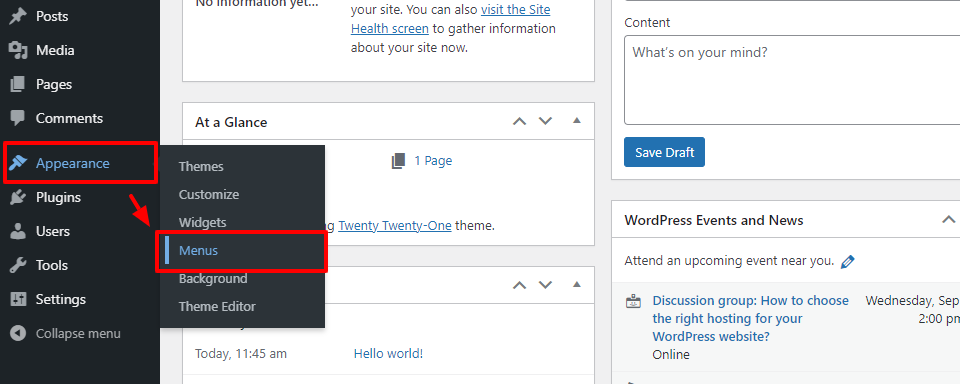Click the Today, 11:45 am timestamp
This screenshot has height=384, width=960.
click(x=241, y=353)
